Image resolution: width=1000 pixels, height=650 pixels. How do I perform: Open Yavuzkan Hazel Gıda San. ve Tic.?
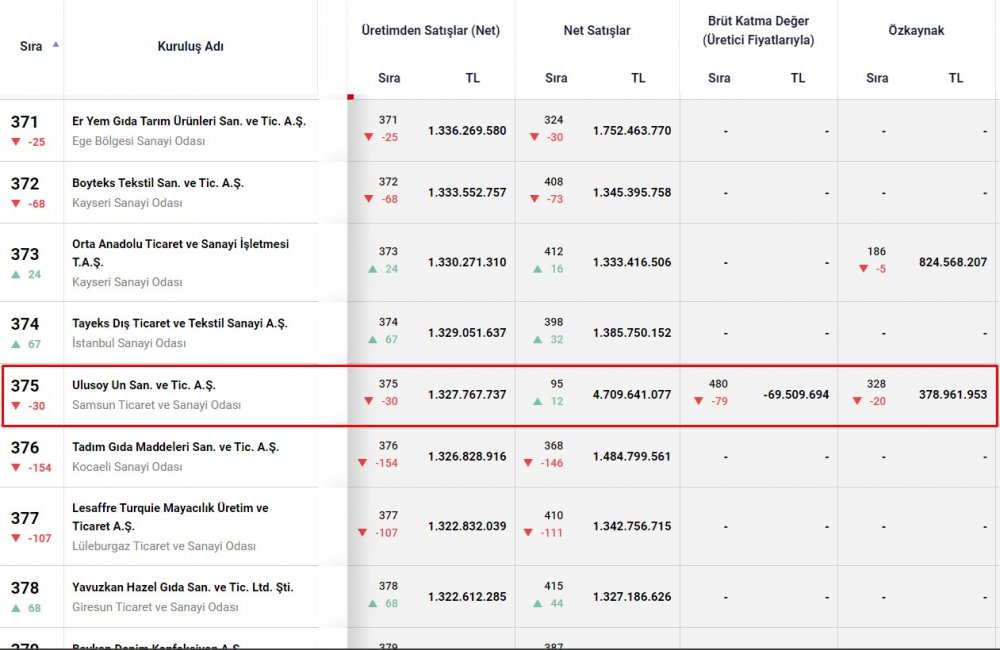coord(182,587)
